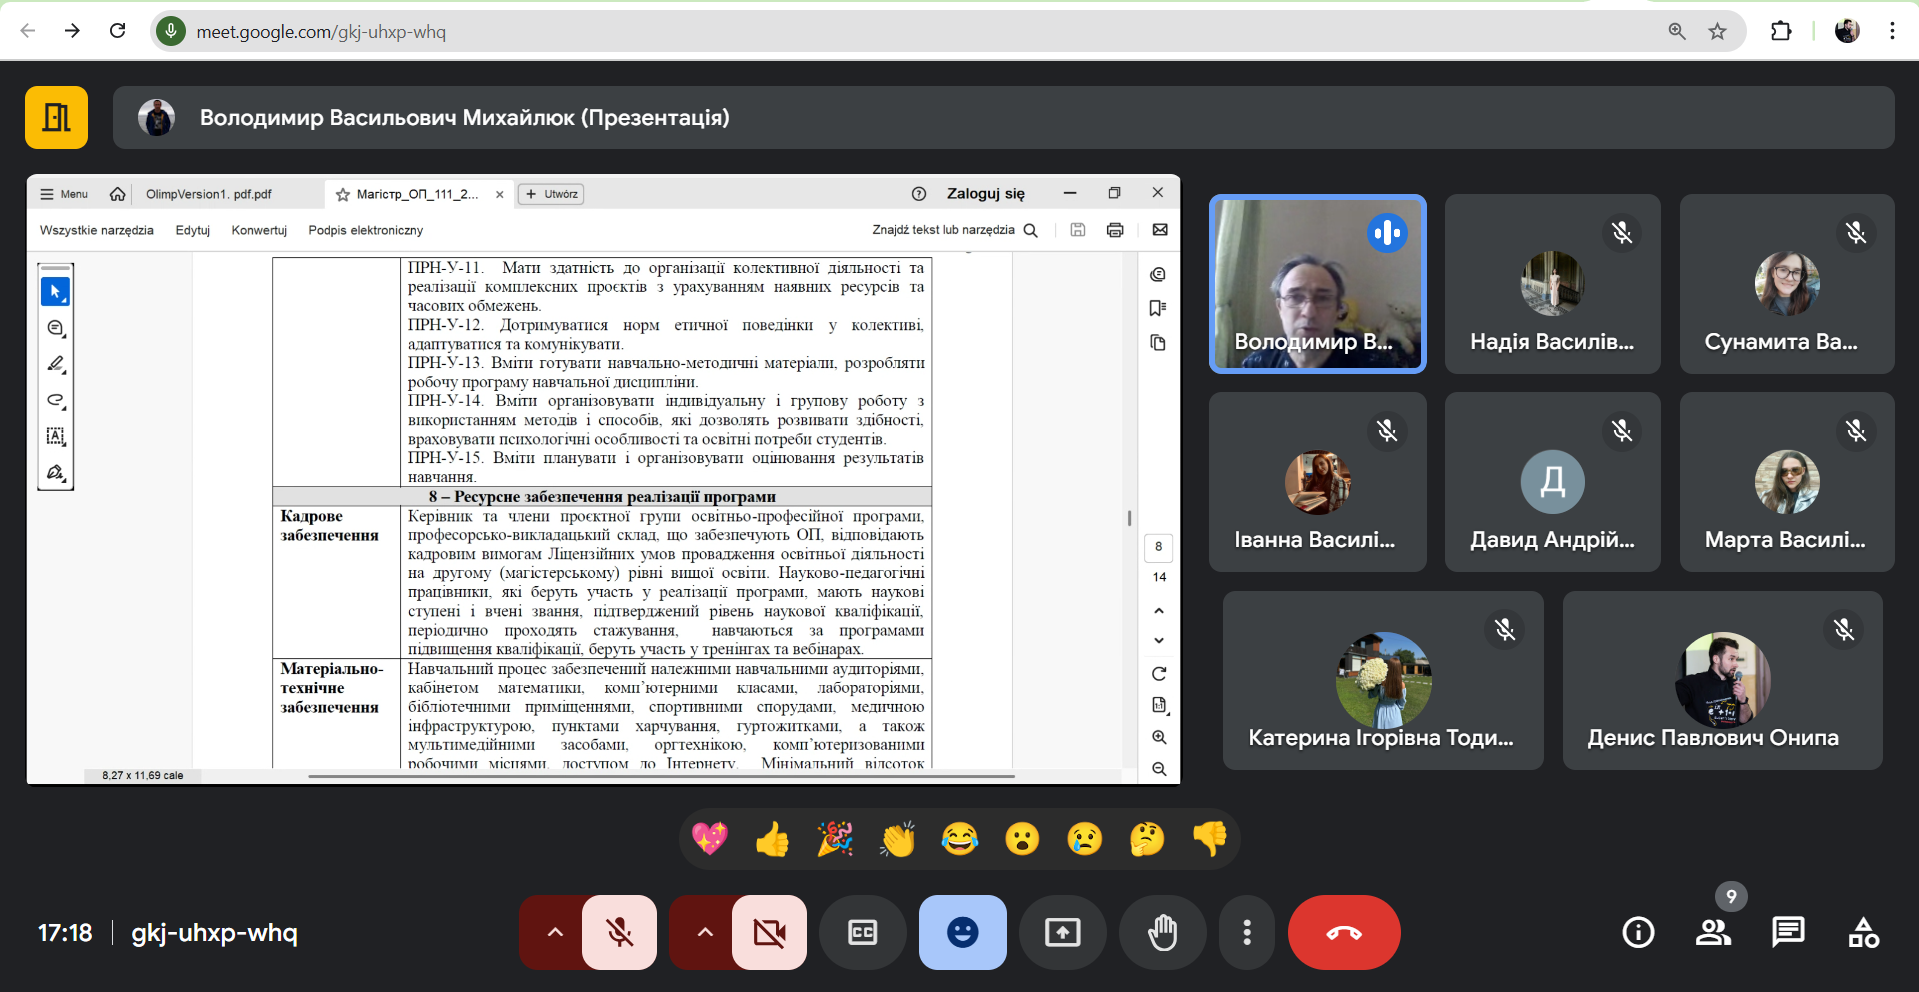Screen dimensions: 1919x992
Task: Click the raise hand icon
Action: [x=1162, y=932]
